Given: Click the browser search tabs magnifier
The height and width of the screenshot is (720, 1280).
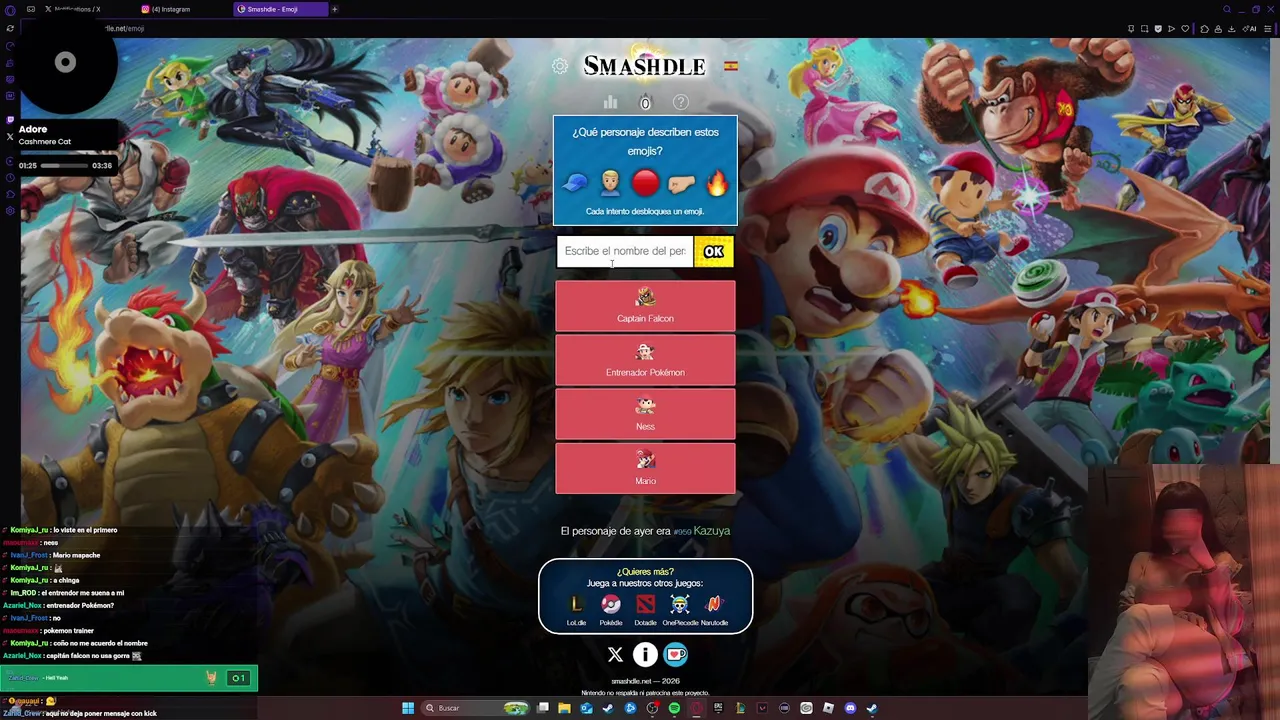Looking at the screenshot, I should click(x=1227, y=9).
